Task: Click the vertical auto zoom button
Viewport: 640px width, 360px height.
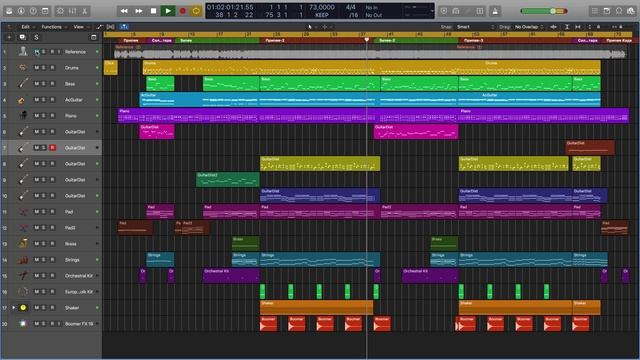Action: [567, 27]
